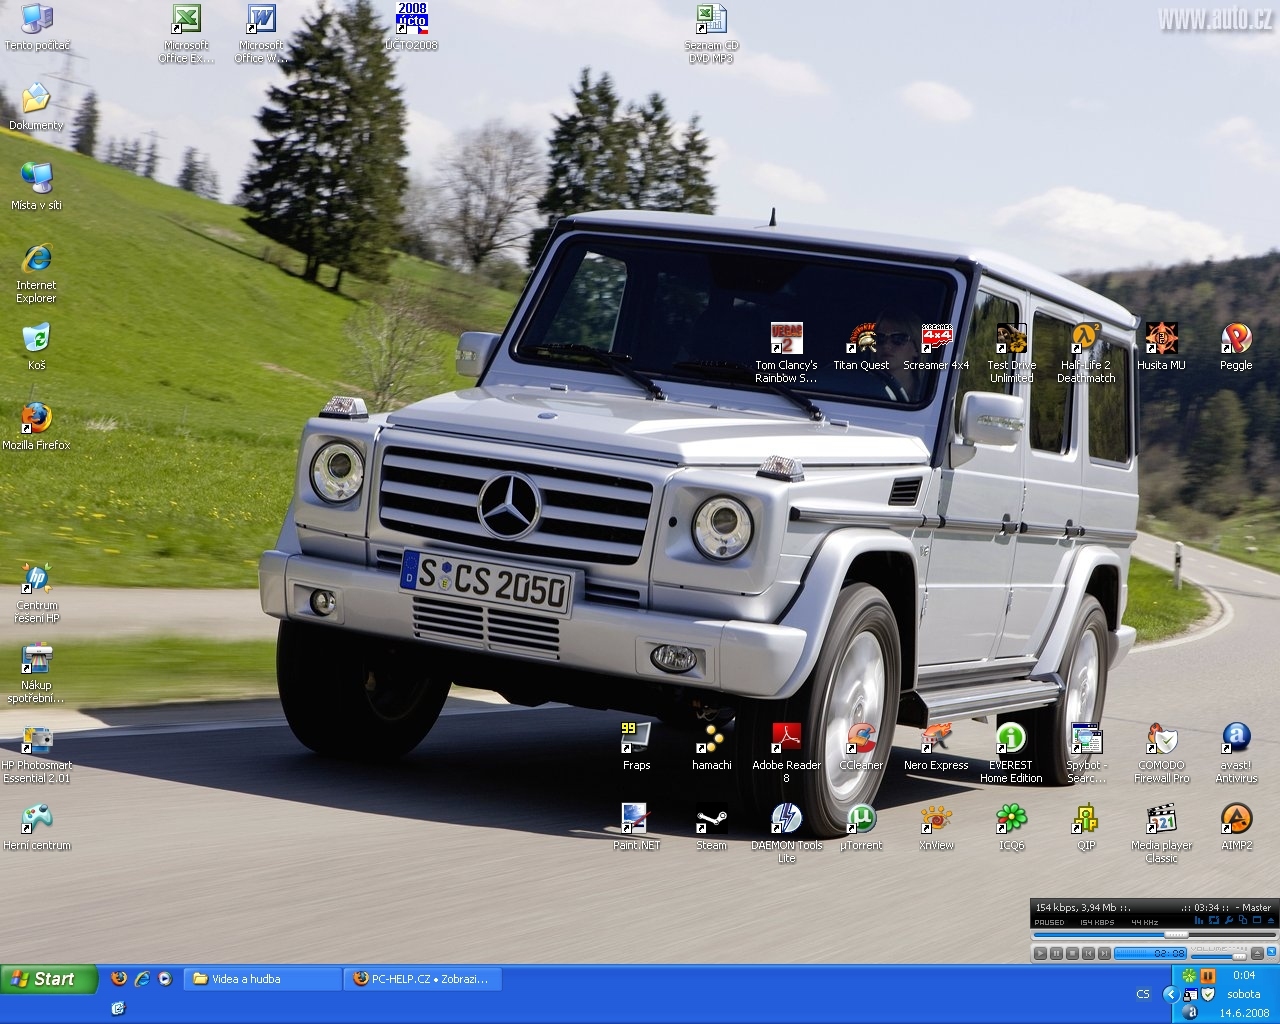Select the avast! Antivirus shortcut

click(x=1236, y=754)
